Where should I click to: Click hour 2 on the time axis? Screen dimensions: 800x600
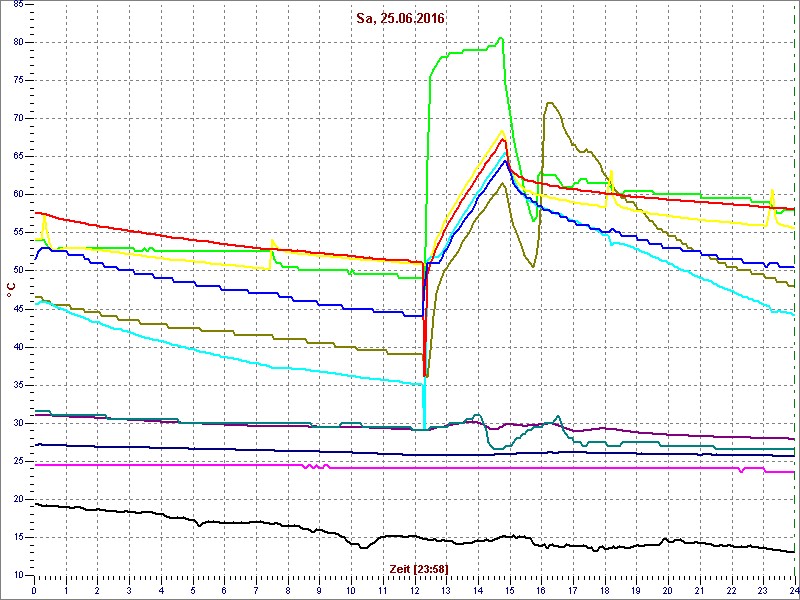tap(97, 590)
